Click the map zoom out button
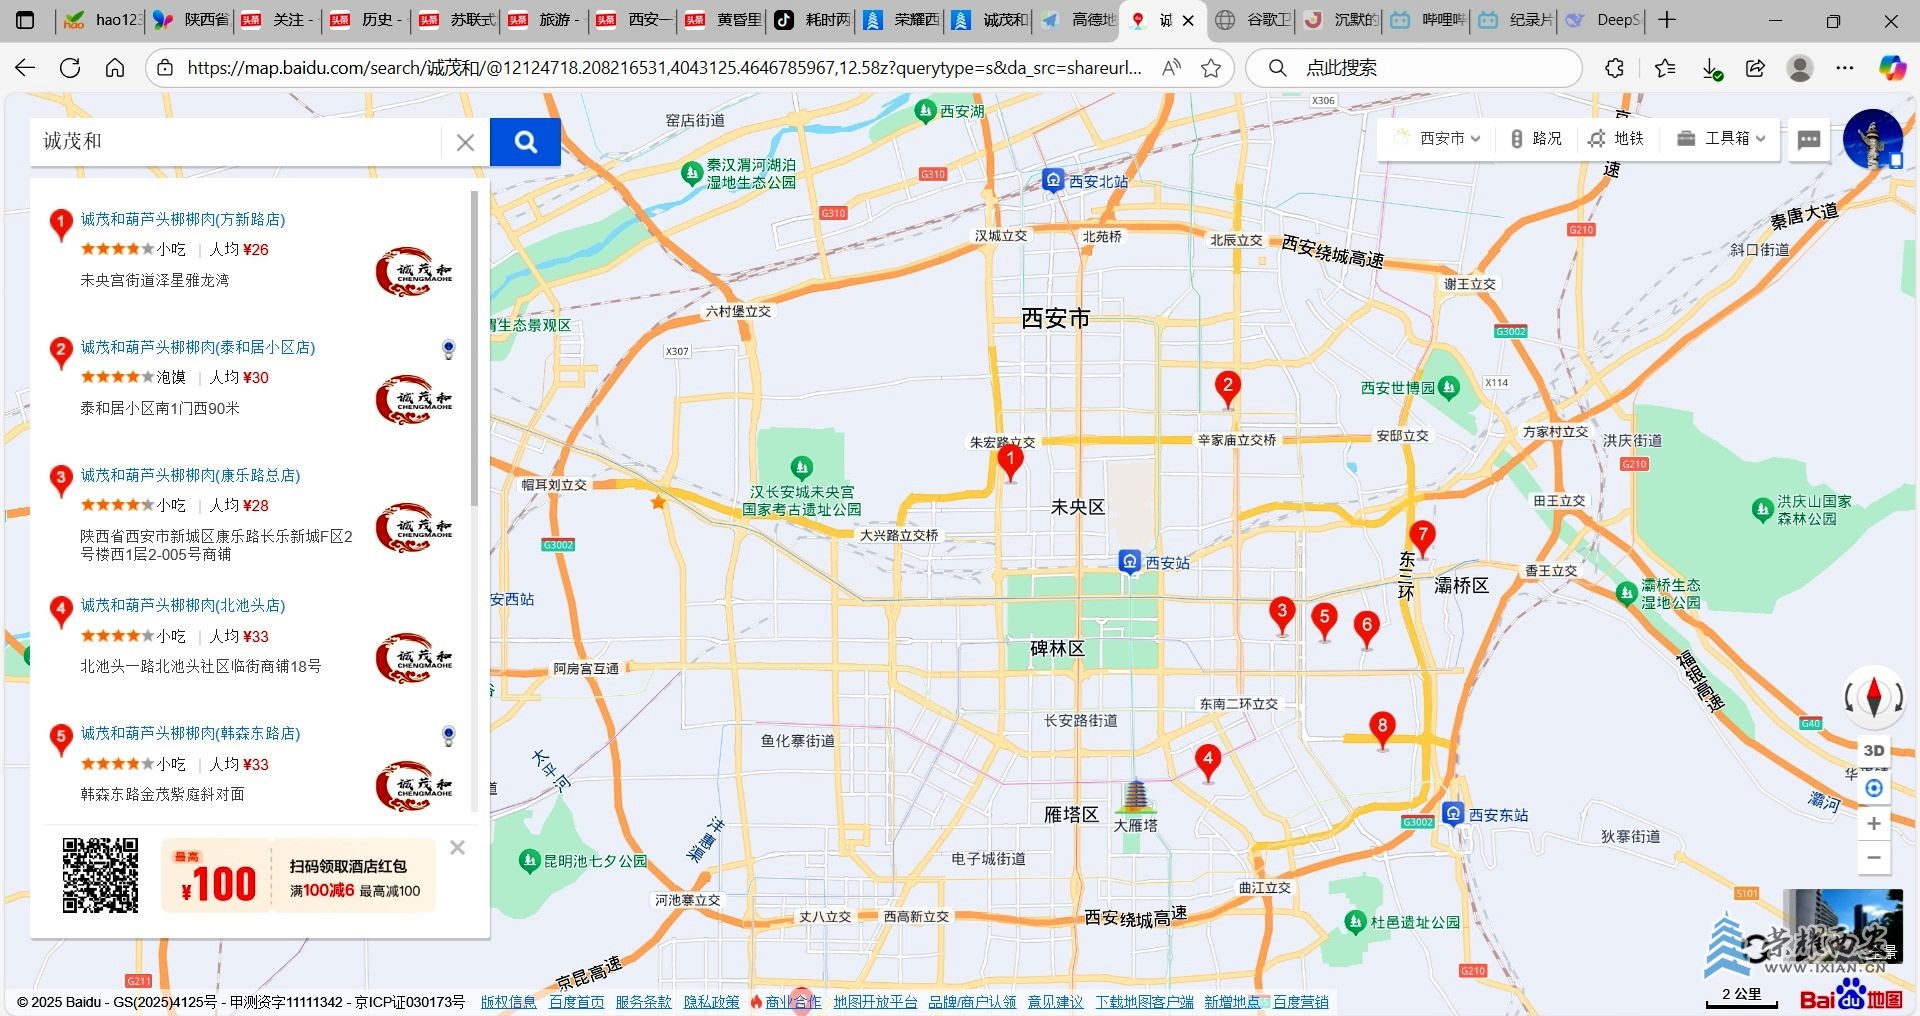The width and height of the screenshot is (1920, 1016). 1873,858
